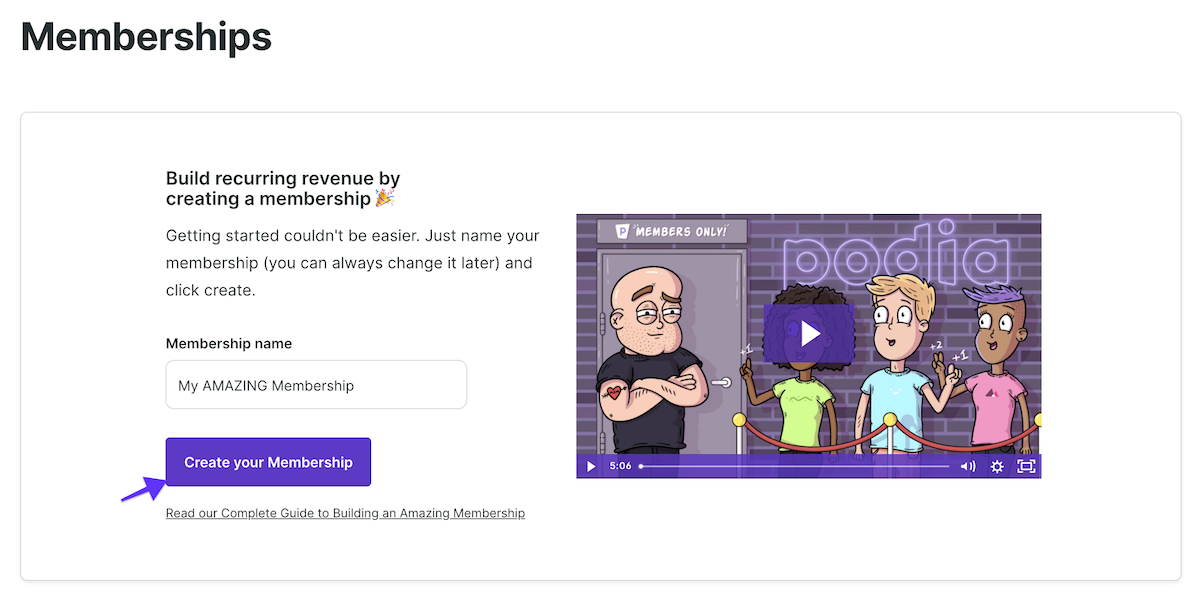This screenshot has height=601, width=1200.
Task: Click the Memberships page heading
Action: (x=146, y=37)
